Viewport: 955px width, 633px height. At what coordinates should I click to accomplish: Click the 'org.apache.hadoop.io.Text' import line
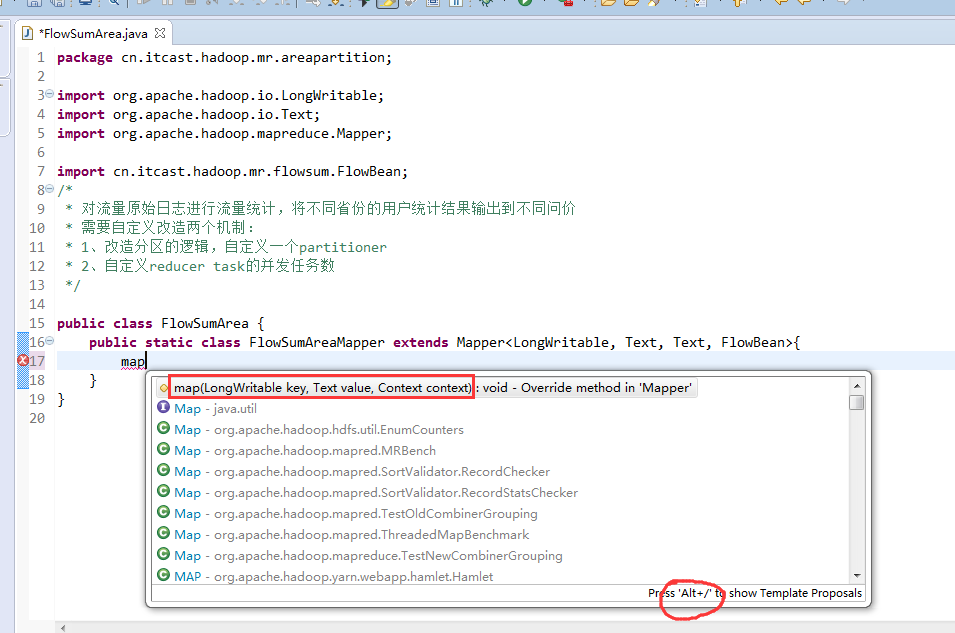tap(188, 115)
